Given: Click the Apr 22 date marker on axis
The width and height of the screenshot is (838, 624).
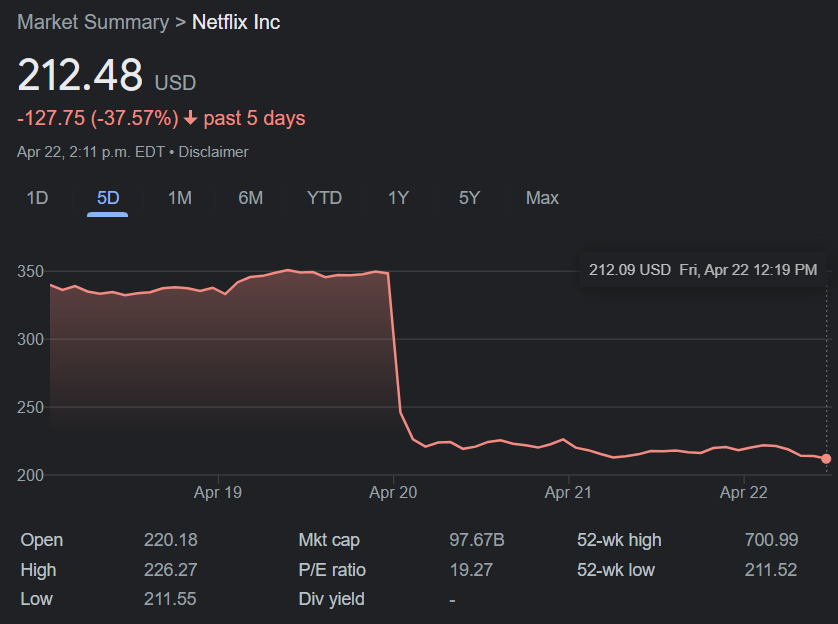Looking at the screenshot, I should click(743, 492).
